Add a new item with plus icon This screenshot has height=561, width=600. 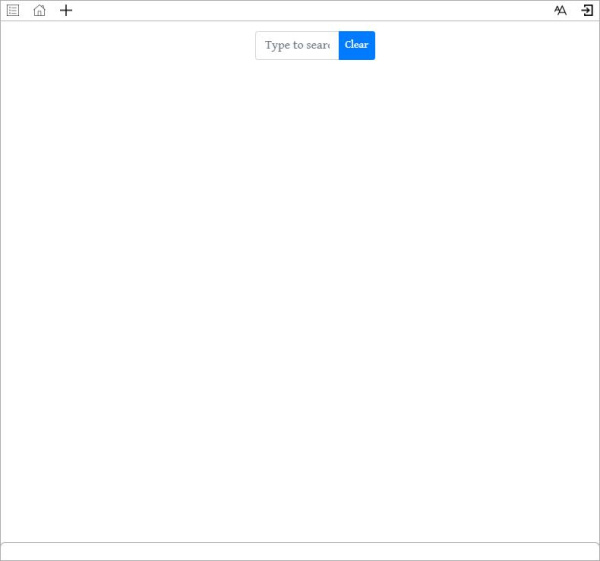click(66, 10)
